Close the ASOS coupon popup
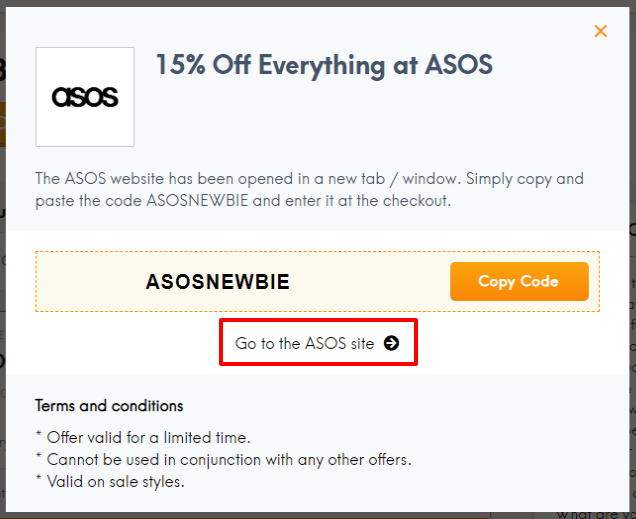The height and width of the screenshot is (519, 636). 601,31
